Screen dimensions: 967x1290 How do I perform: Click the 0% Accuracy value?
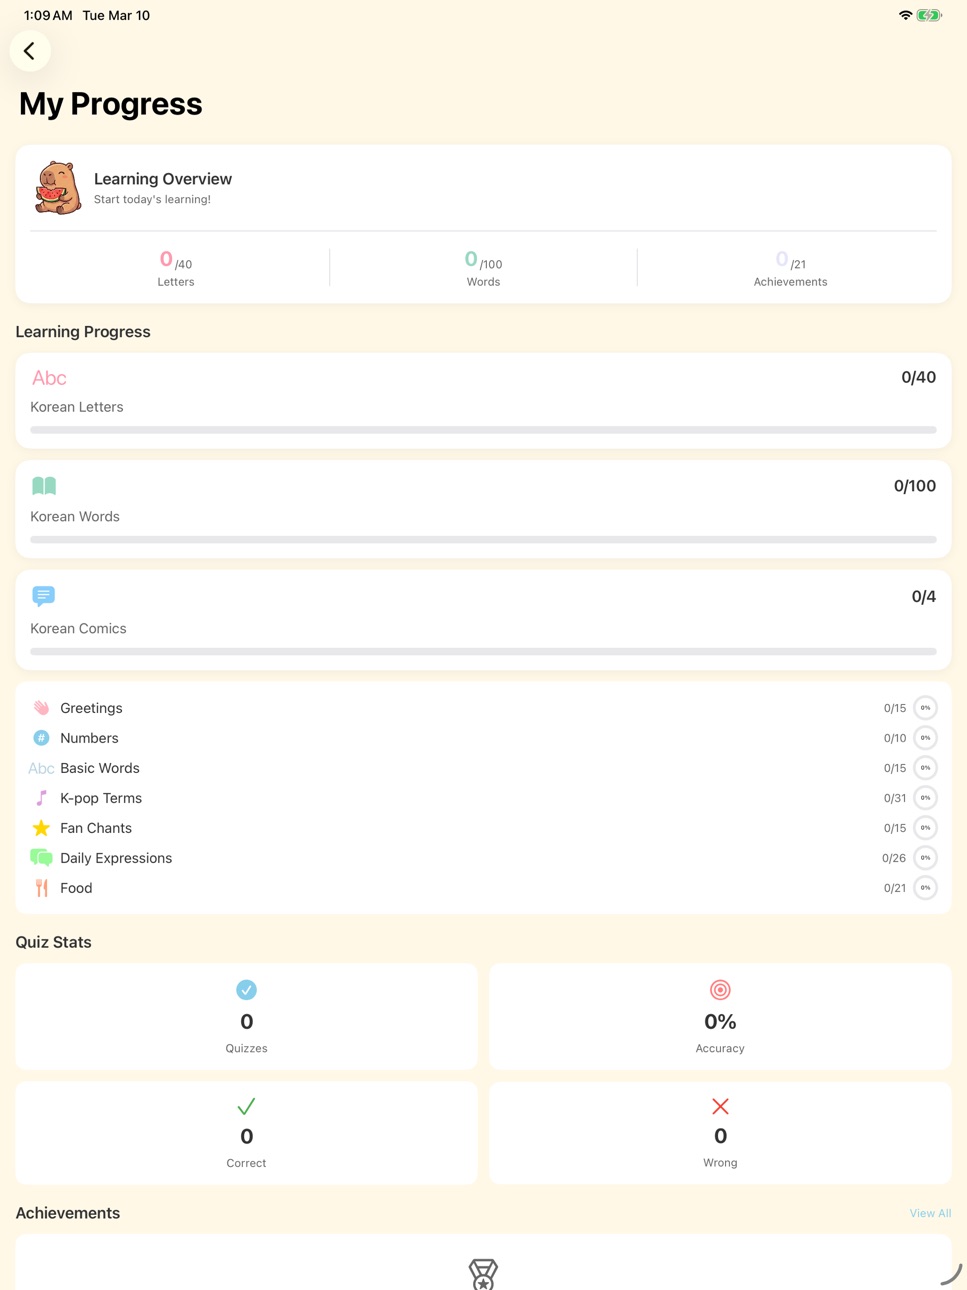[x=720, y=1022]
